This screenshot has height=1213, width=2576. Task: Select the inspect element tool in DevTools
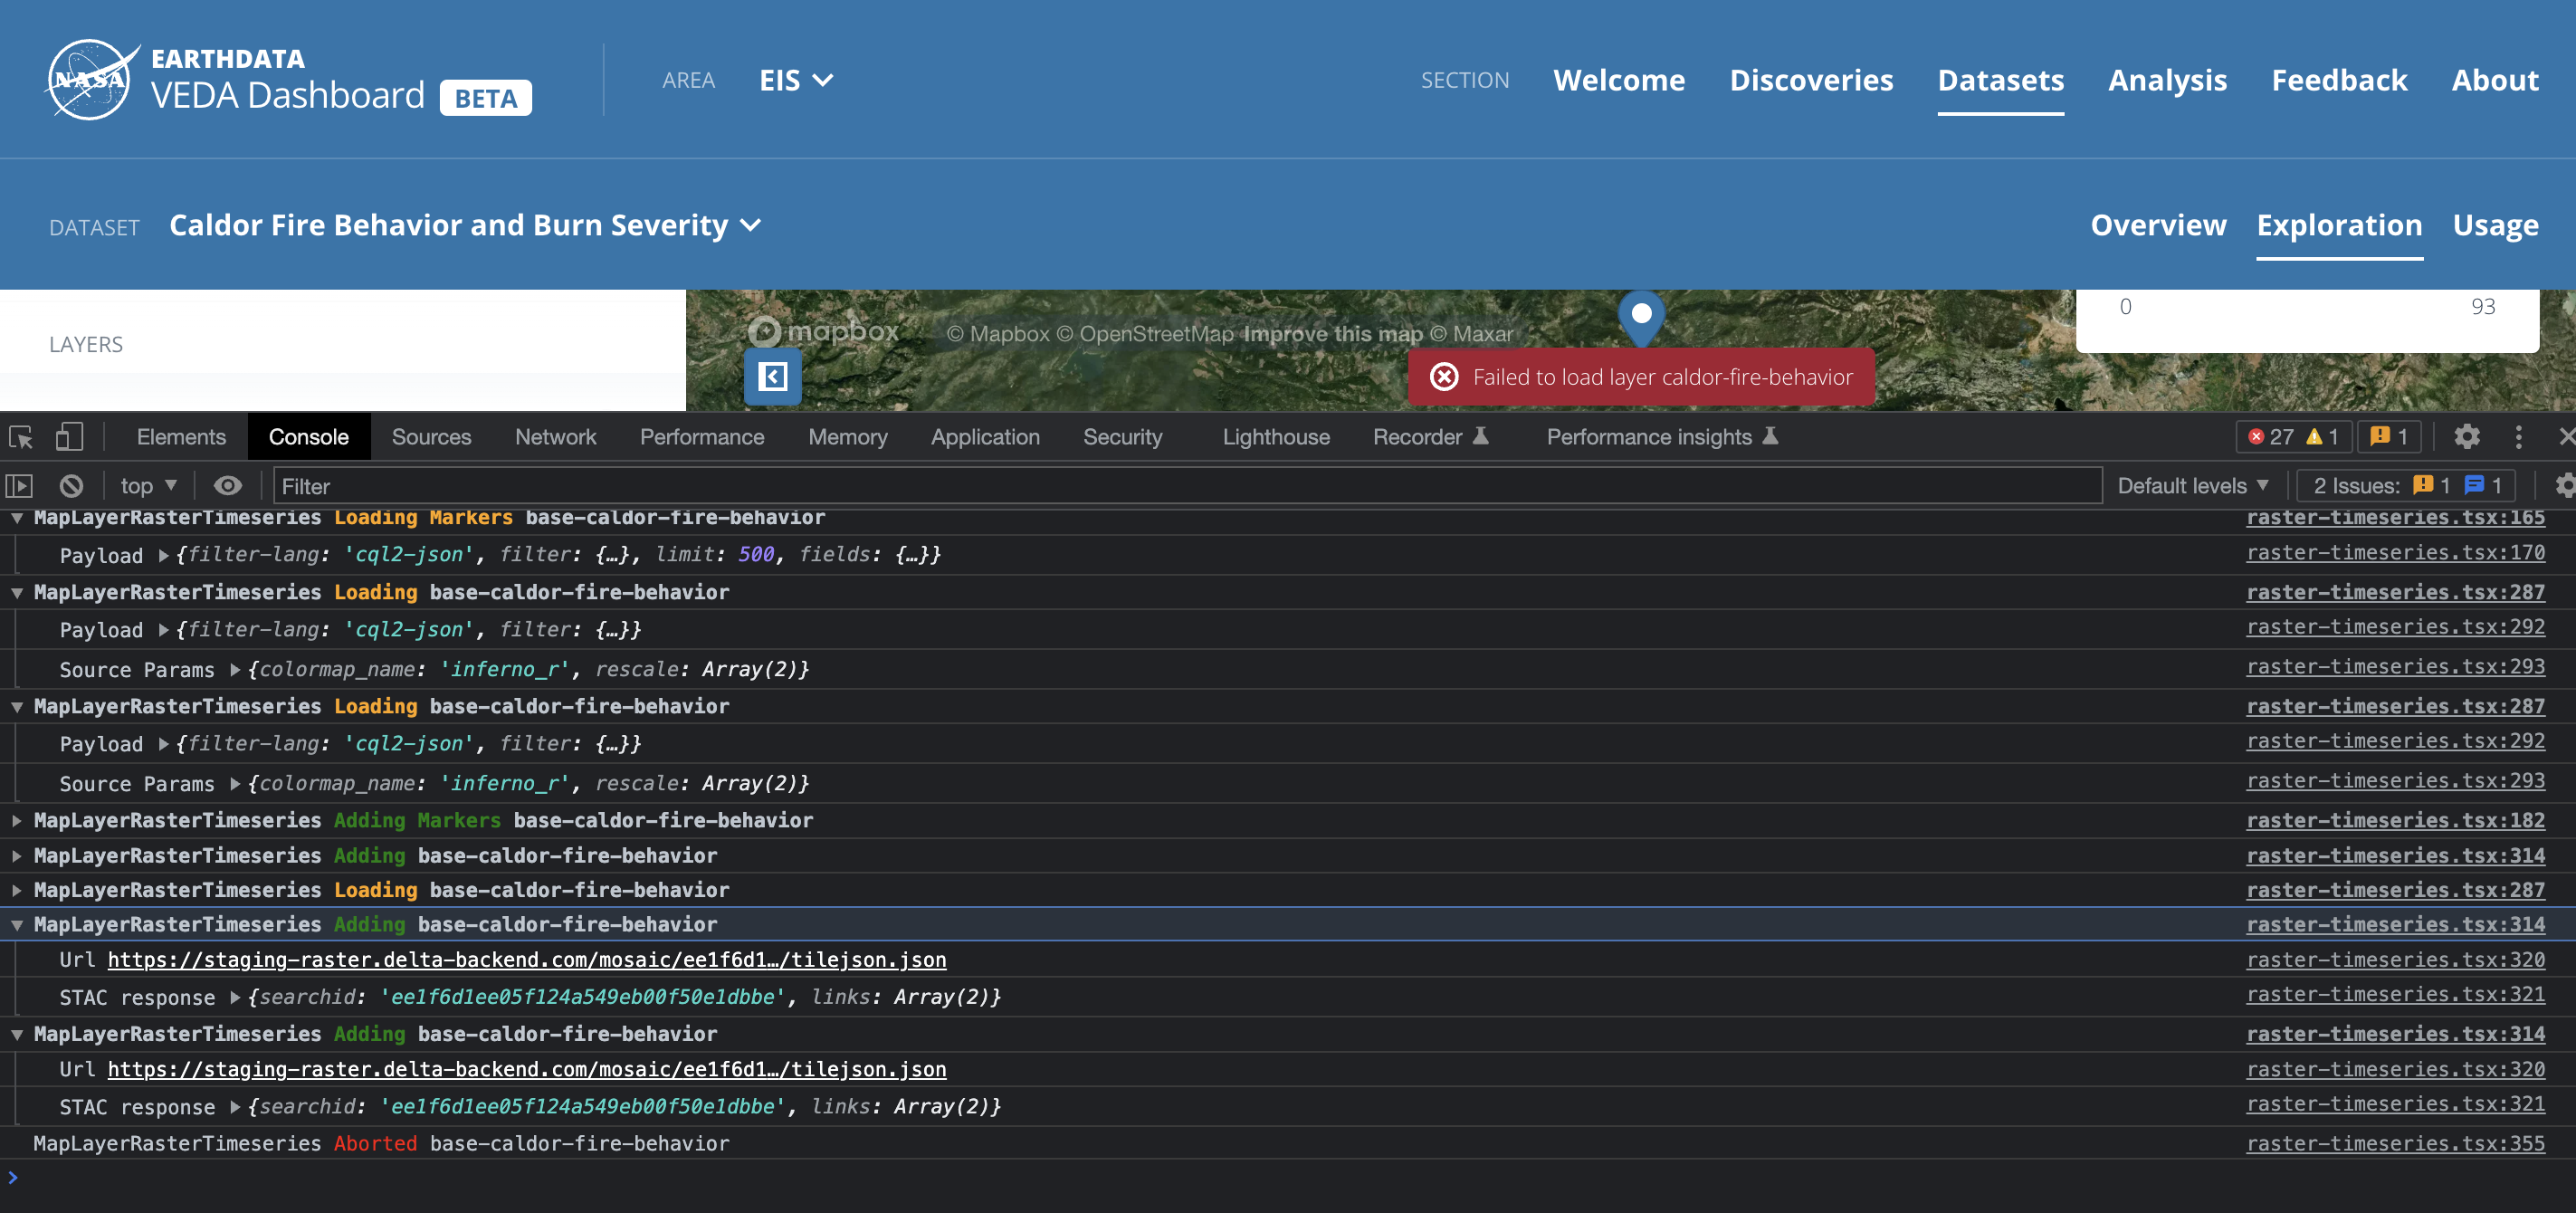[x=20, y=436]
